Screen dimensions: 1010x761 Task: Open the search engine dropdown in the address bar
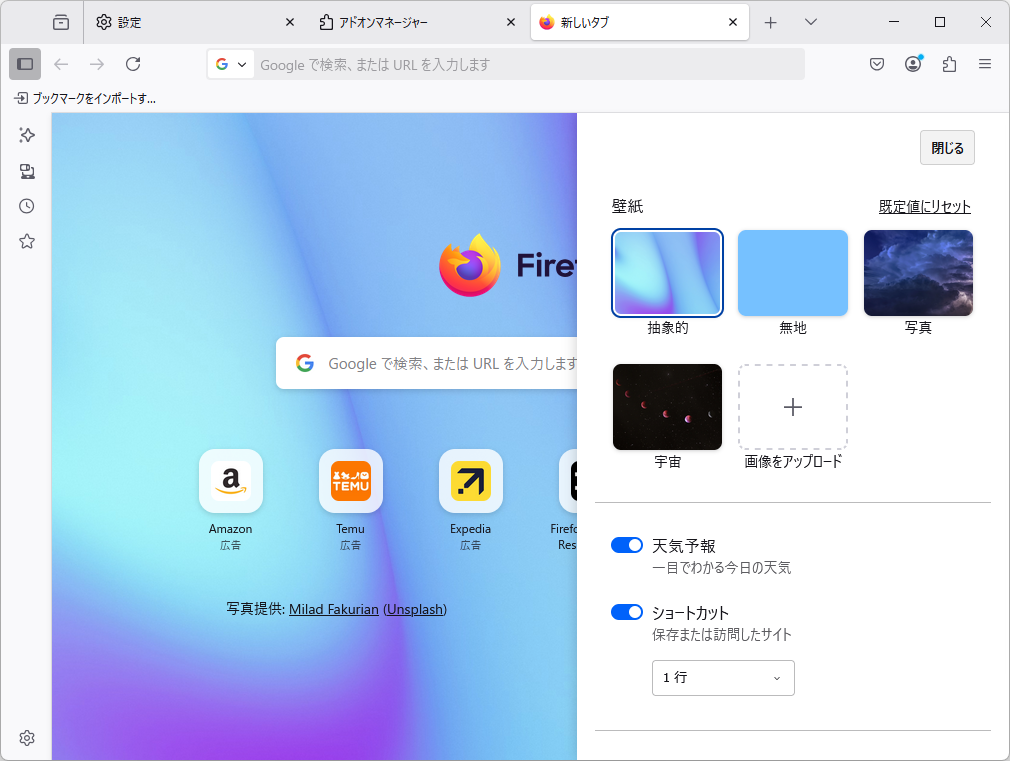(x=230, y=63)
